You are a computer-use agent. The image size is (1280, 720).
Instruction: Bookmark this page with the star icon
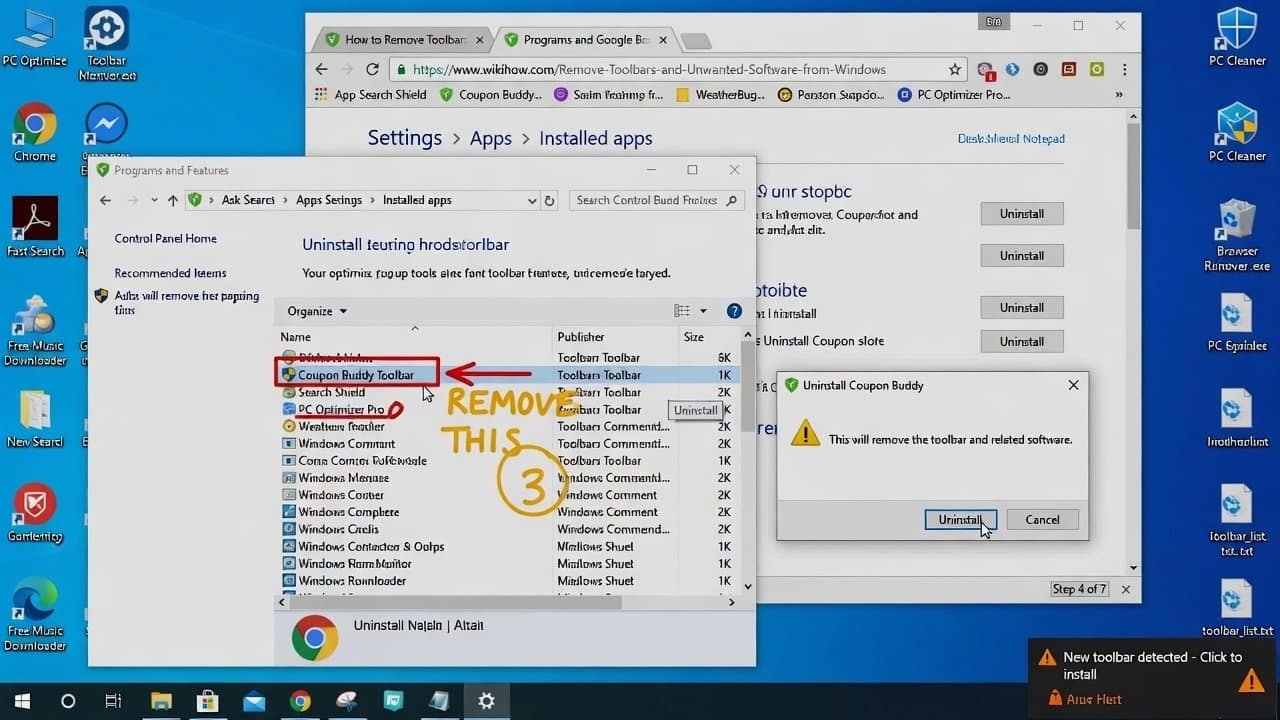pos(954,70)
